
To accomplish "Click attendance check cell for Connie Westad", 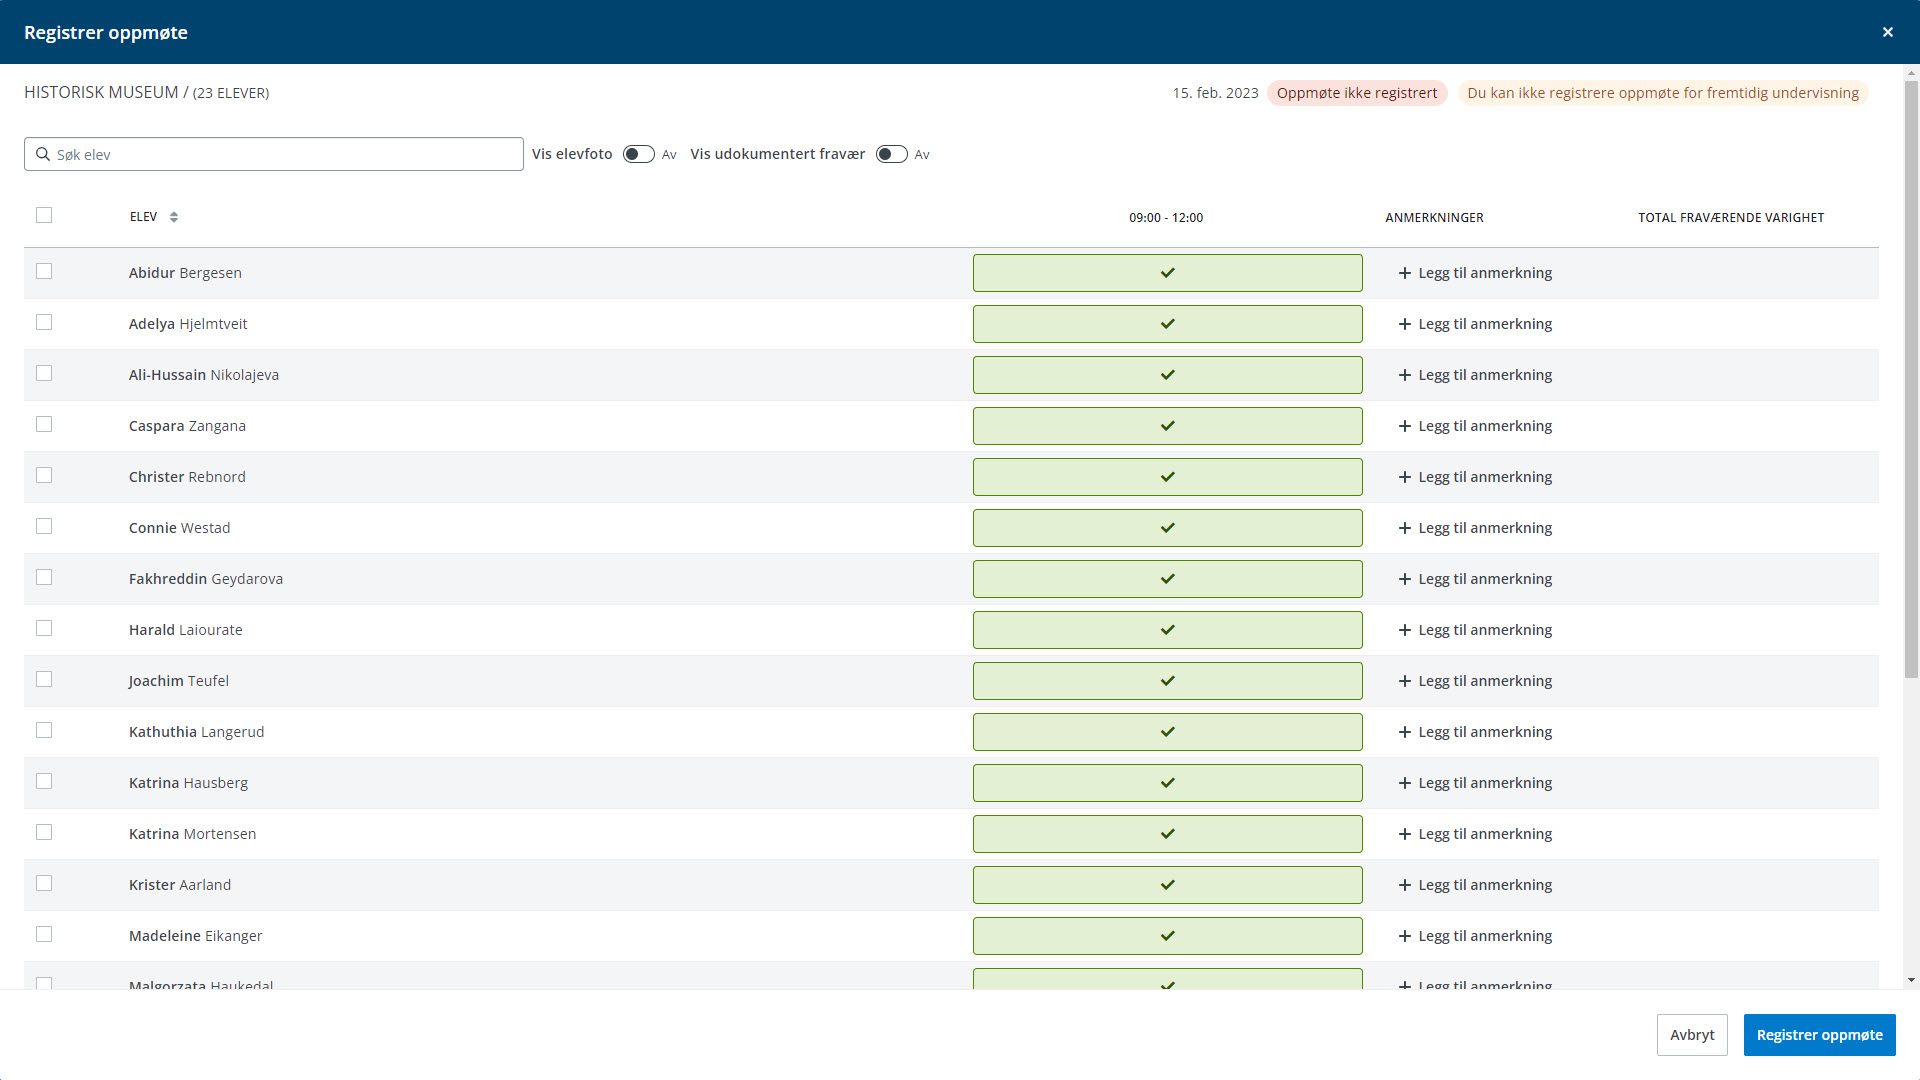I will click(1167, 528).
